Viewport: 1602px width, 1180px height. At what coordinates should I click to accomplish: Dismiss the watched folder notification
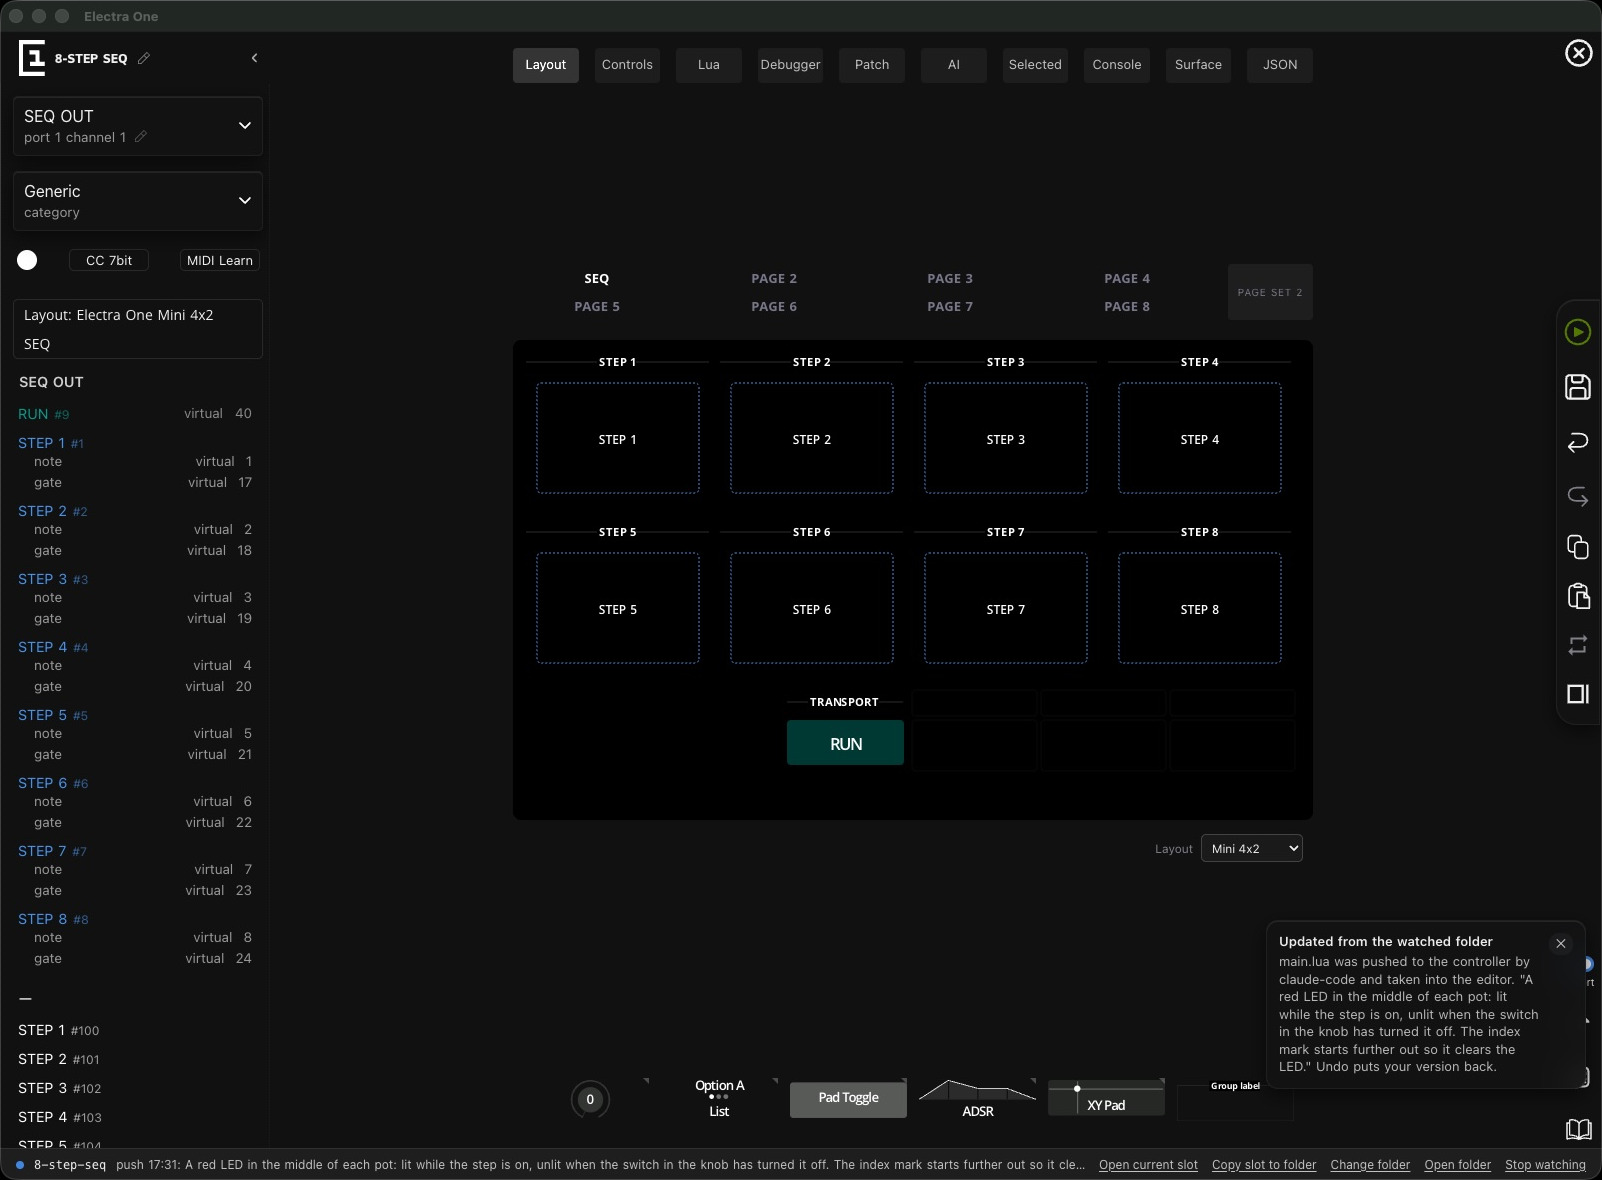pyautogui.click(x=1560, y=944)
